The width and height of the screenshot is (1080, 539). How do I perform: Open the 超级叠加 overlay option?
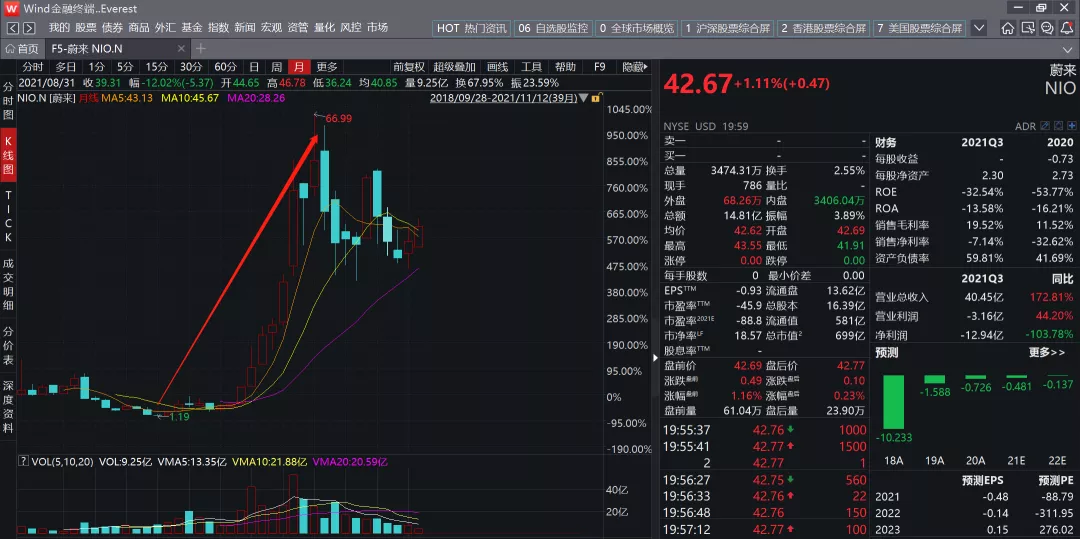tap(455, 67)
